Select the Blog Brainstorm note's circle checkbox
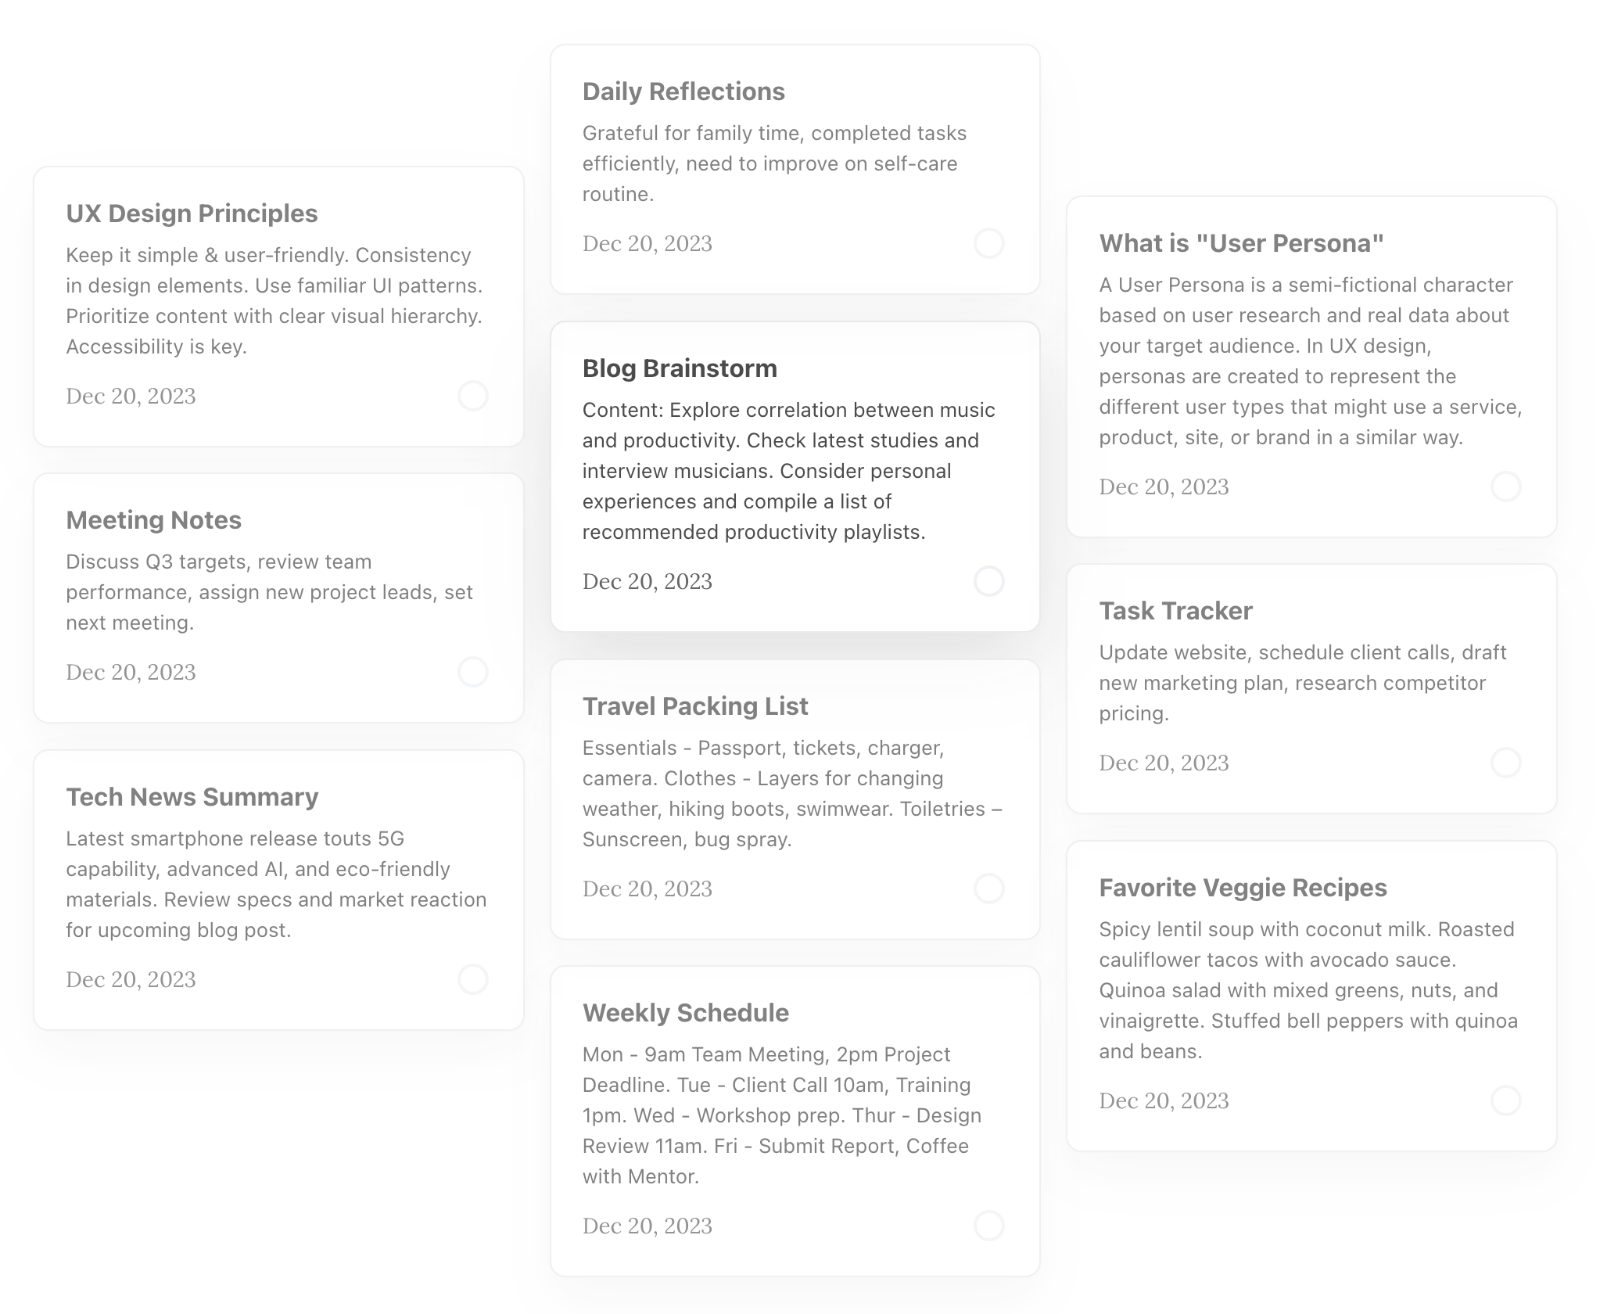 (989, 581)
